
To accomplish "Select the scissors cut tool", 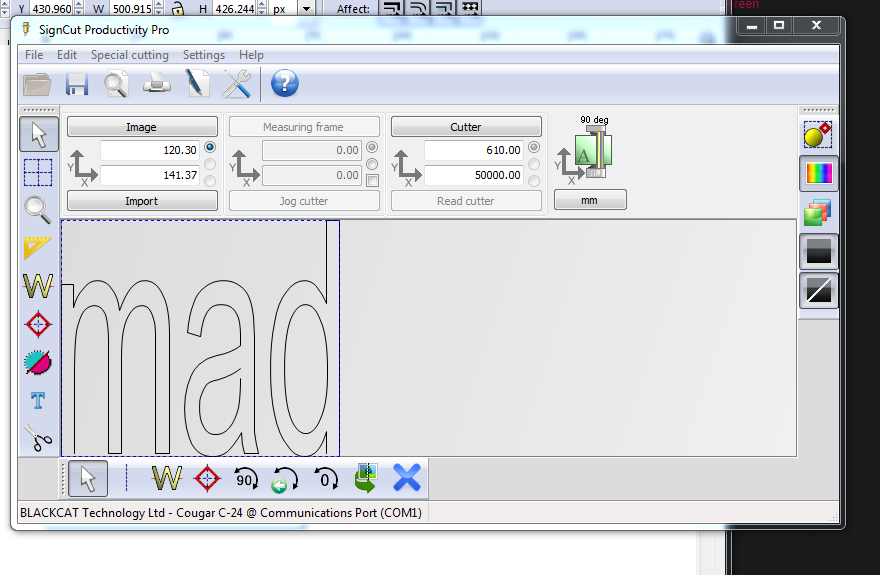I will [x=38, y=438].
